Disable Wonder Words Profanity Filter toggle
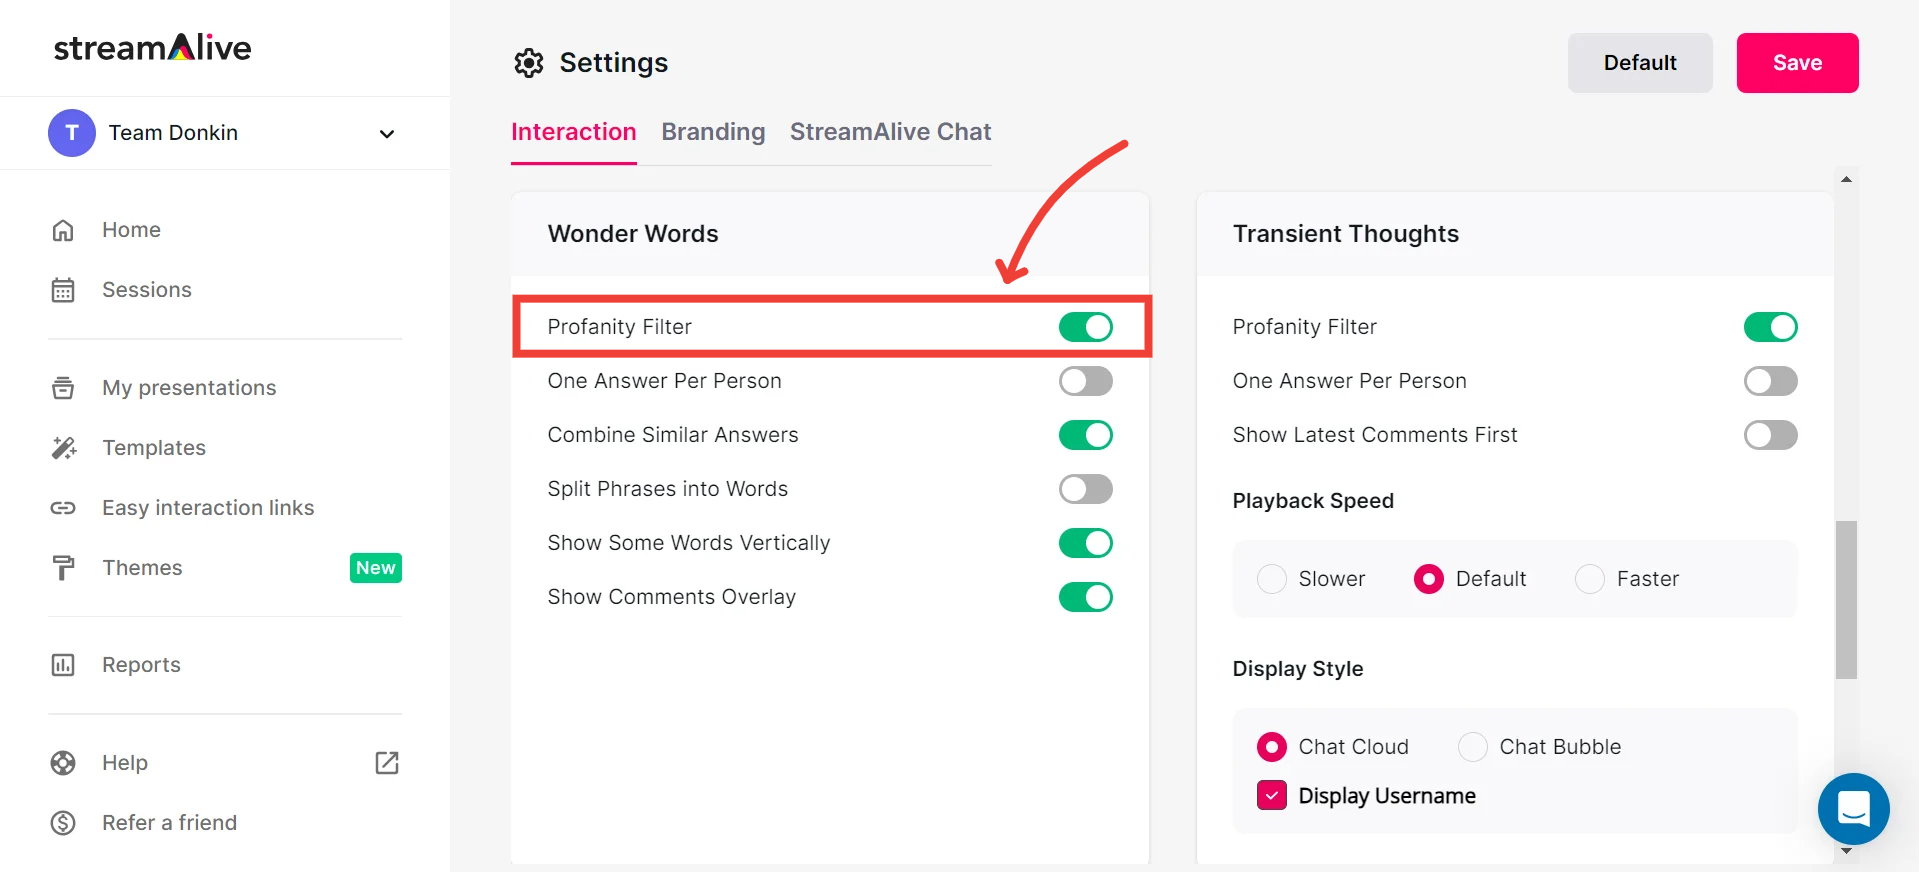Viewport: 1919px width, 872px height. 1085,327
